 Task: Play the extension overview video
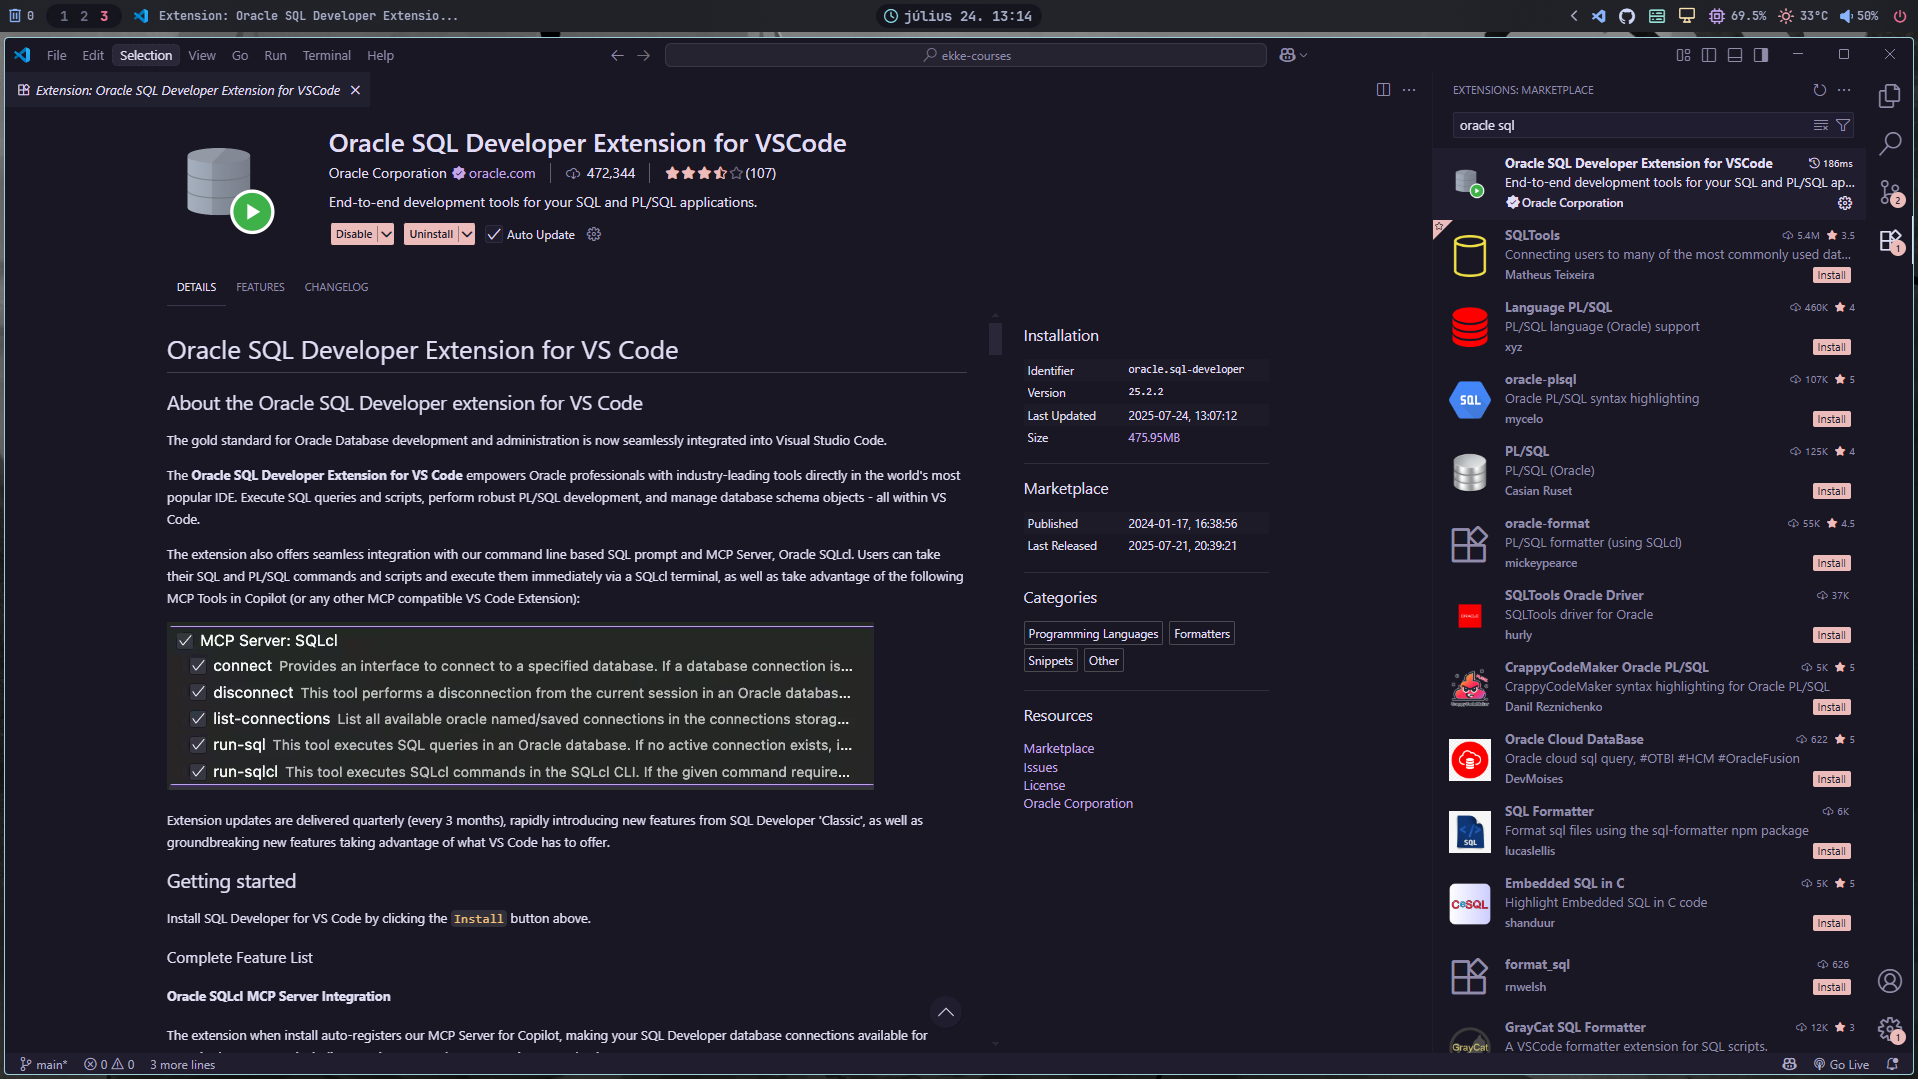(x=253, y=212)
